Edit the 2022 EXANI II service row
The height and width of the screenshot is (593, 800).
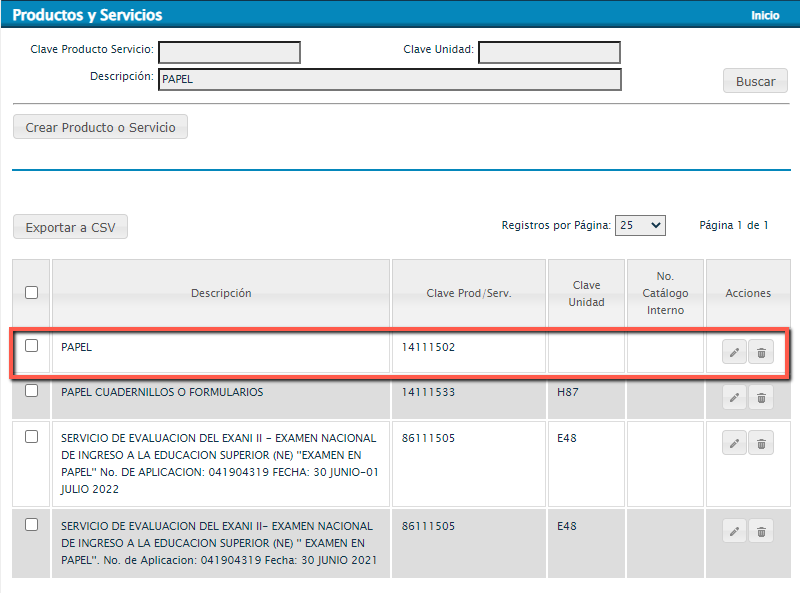[x=734, y=444]
